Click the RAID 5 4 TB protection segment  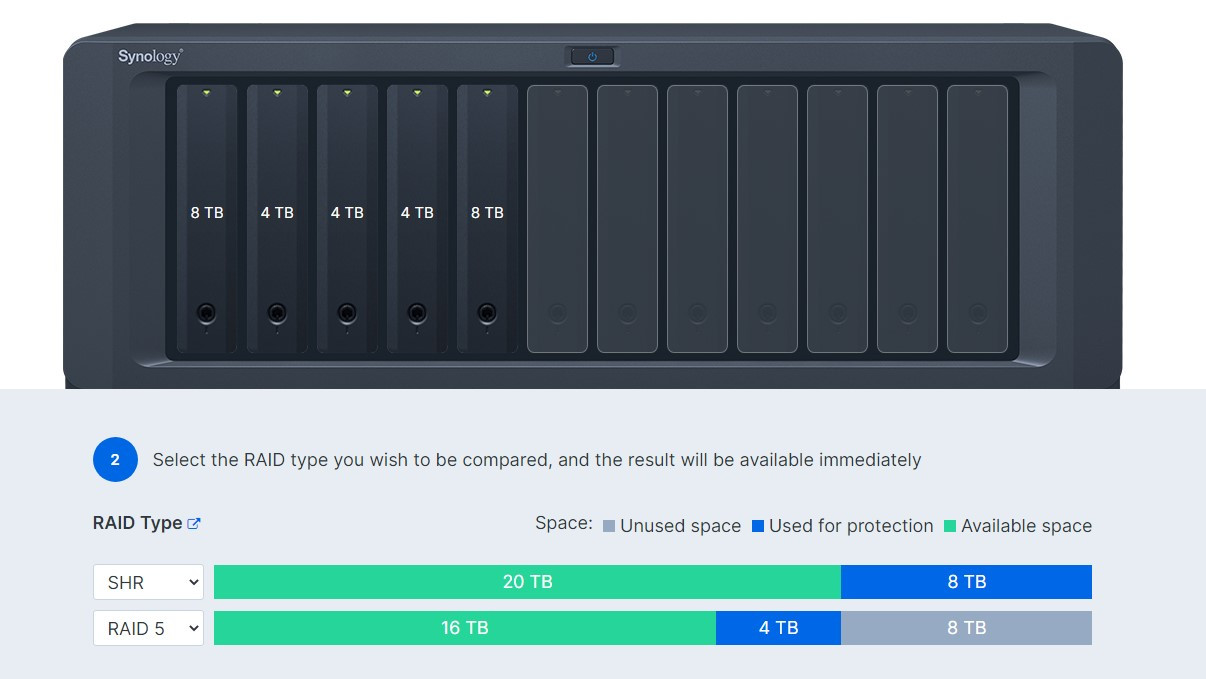tap(778, 628)
